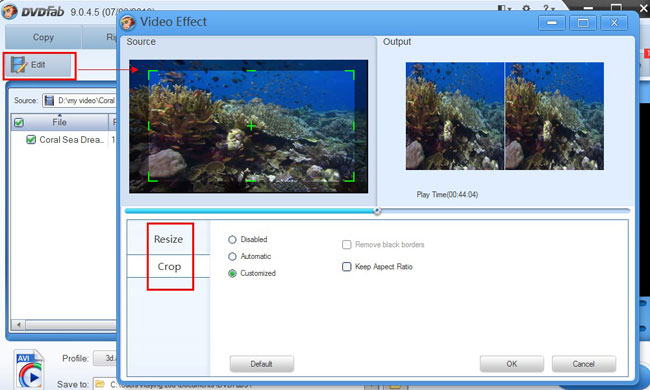Click the bottom-right green crop corner handle

pyautogui.click(x=350, y=177)
